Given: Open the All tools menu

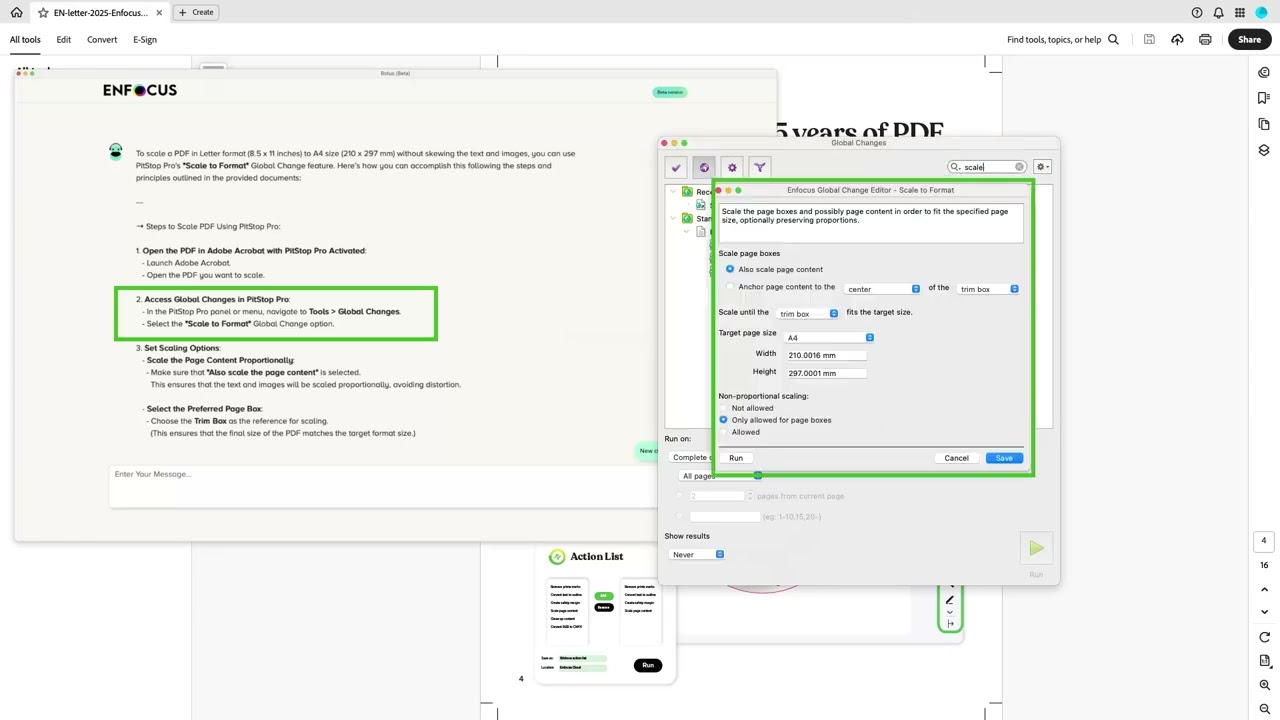Looking at the screenshot, I should [25, 40].
